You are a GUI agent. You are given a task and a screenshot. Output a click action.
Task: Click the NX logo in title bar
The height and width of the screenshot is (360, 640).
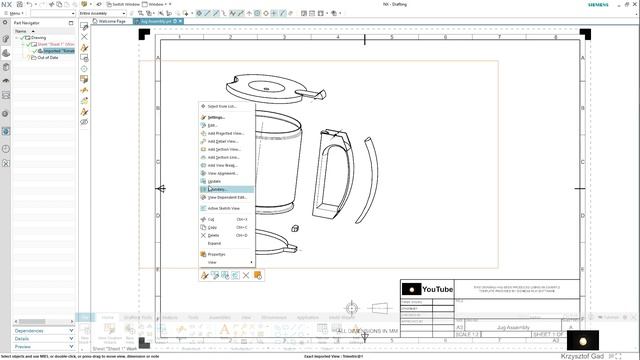pyautogui.click(x=6, y=4)
